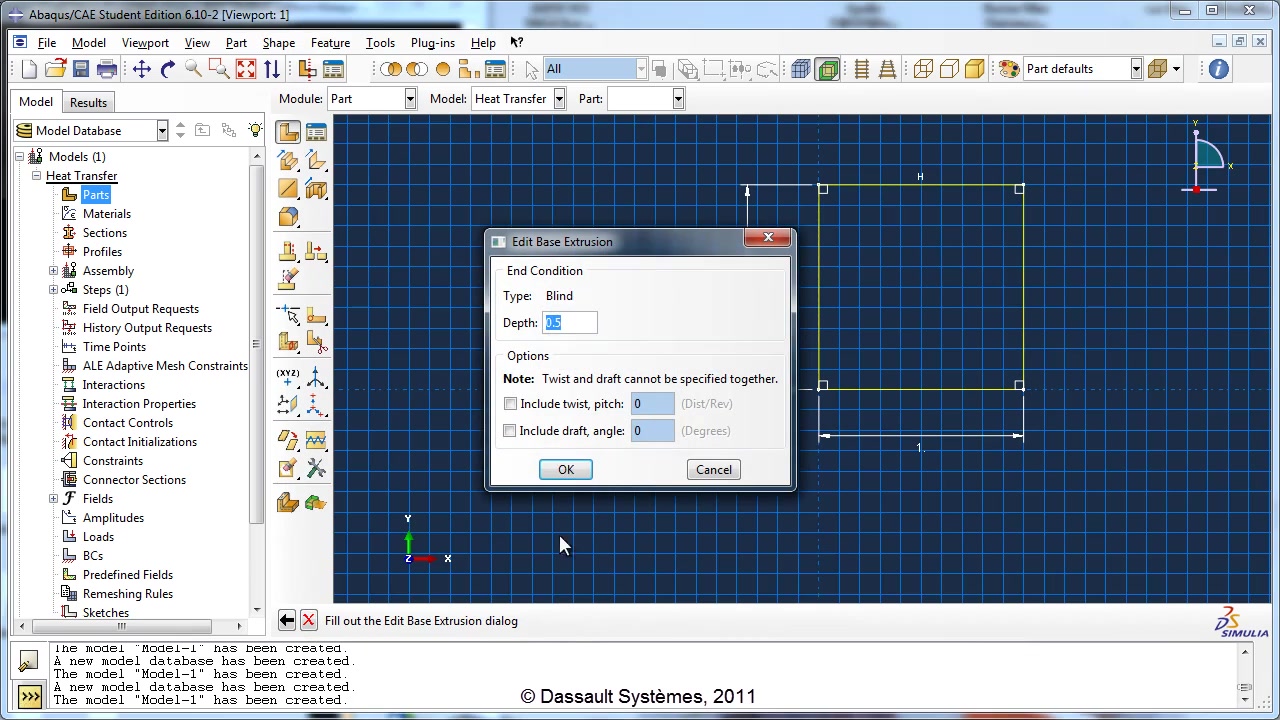The height and width of the screenshot is (720, 1280).
Task: Toggle the shaded render style button
Action: [974, 69]
